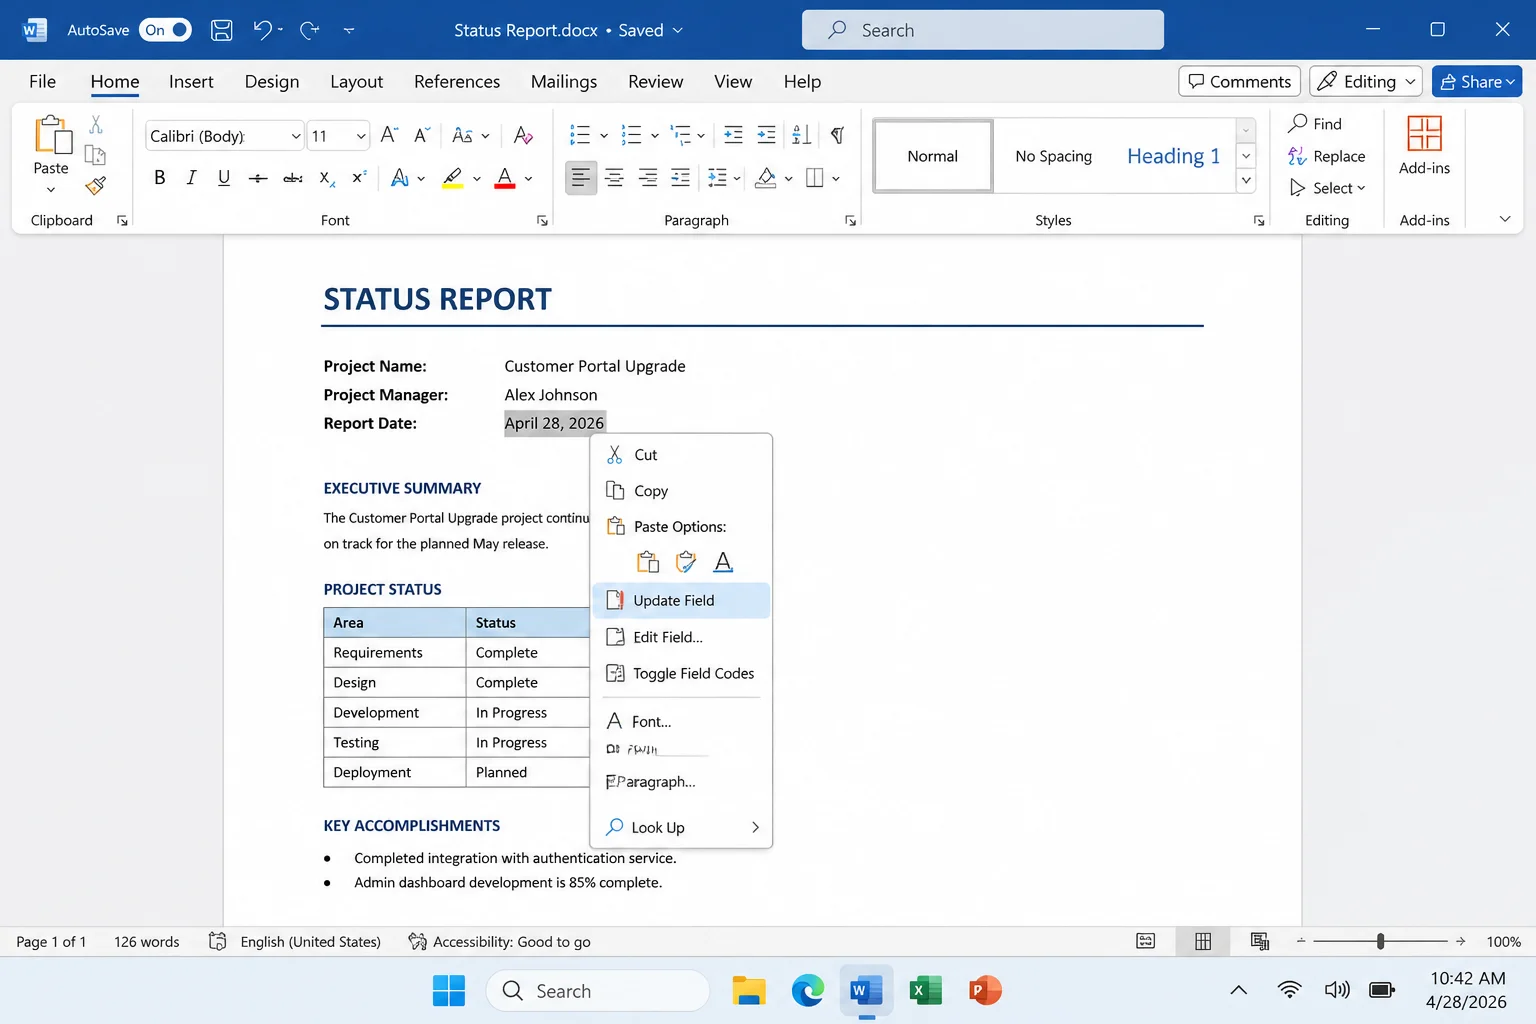This screenshot has width=1536, height=1024.
Task: Expand the Styles gallery more arrow
Action: coord(1246,181)
